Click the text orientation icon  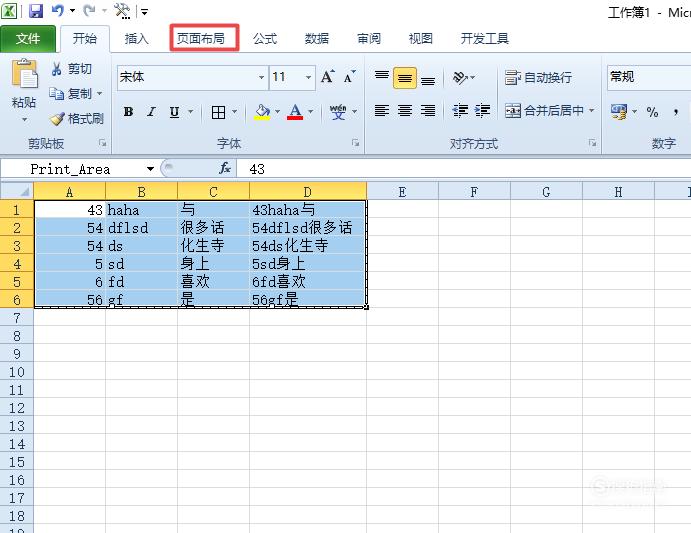pos(461,78)
